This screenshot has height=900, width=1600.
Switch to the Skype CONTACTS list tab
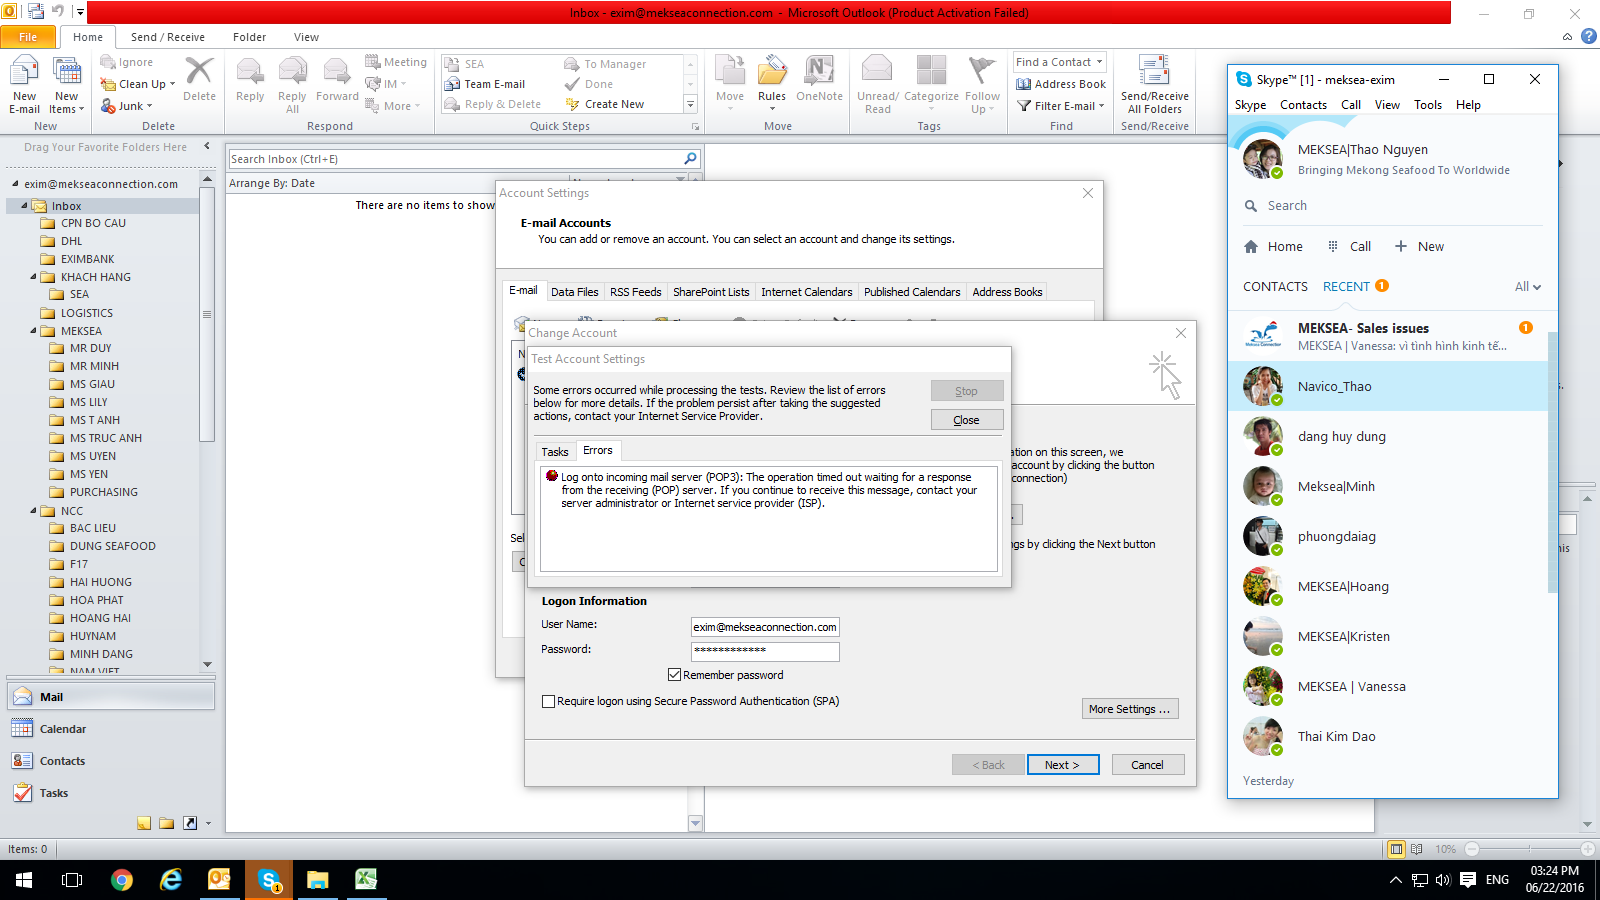[x=1275, y=287]
